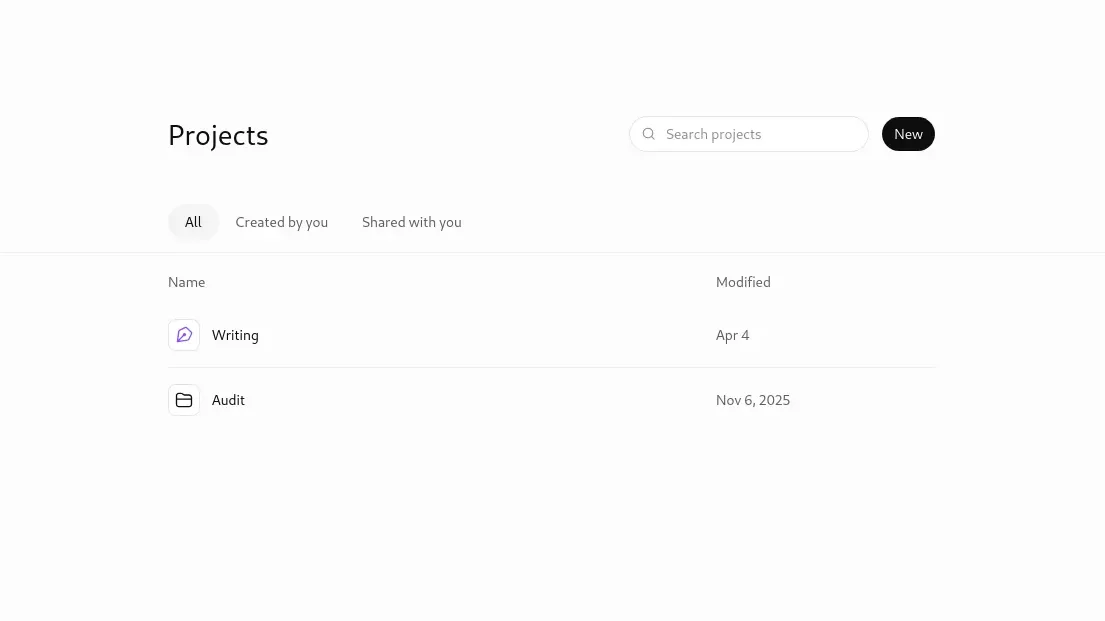The width and height of the screenshot is (1105, 621).
Task: Click the Nov 6, 2025 modified date
Action: (753, 400)
